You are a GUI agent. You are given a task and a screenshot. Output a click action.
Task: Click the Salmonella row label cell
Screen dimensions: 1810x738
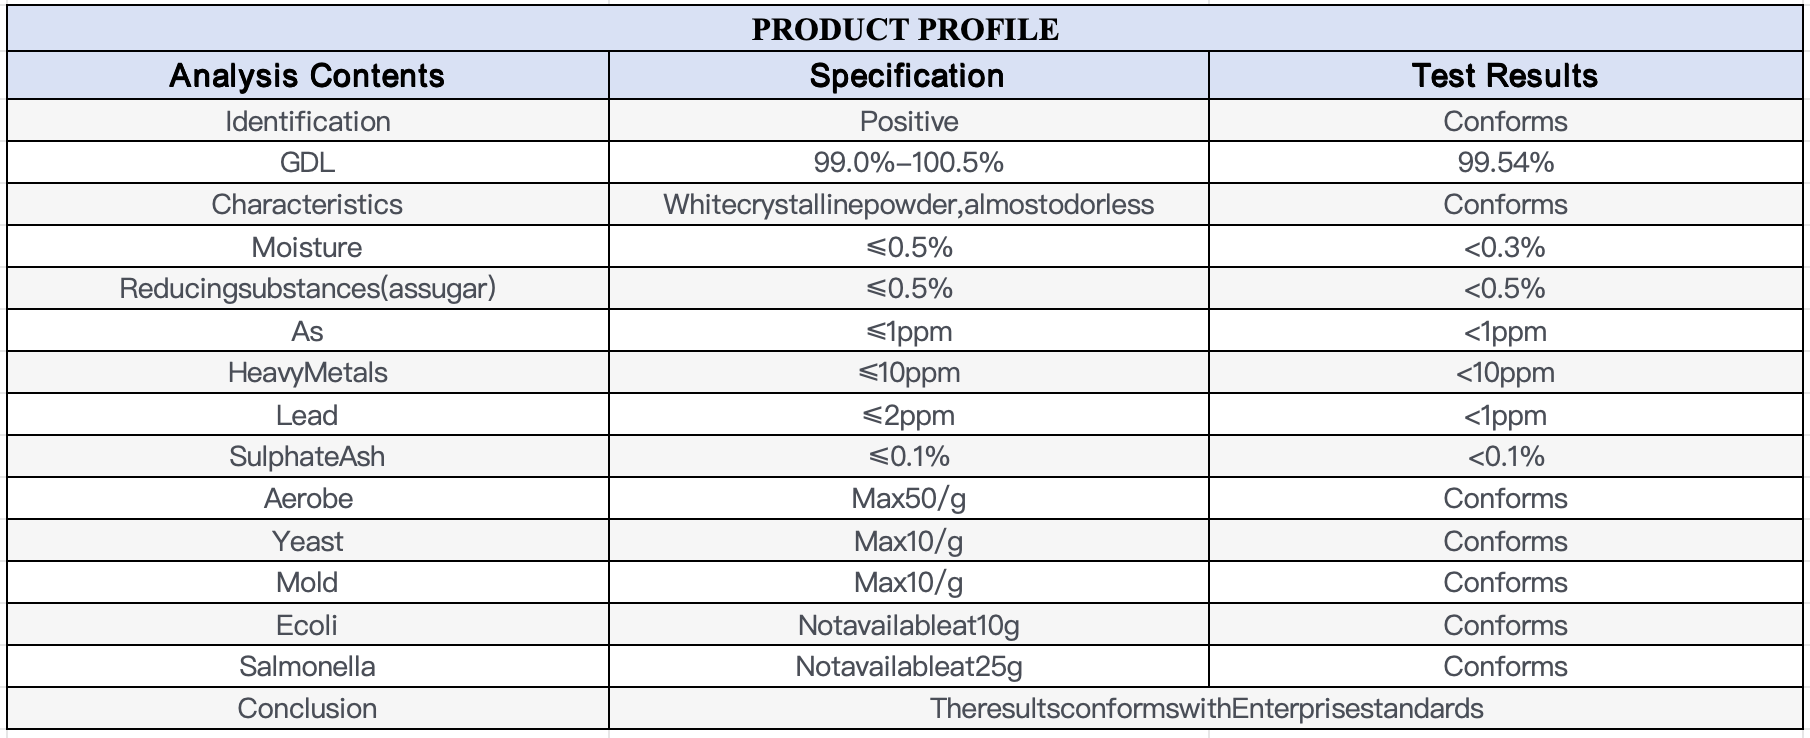click(x=308, y=666)
